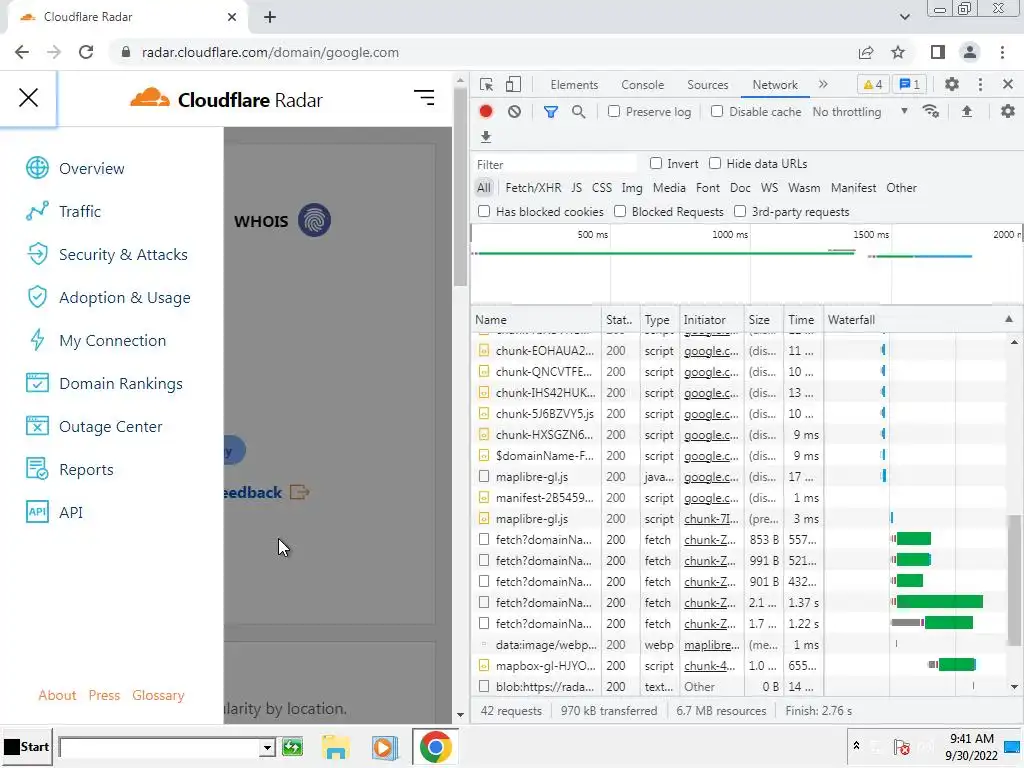Viewport: 1024px width, 768px height.
Task: Open network conditions wifi icon
Action: tap(931, 112)
